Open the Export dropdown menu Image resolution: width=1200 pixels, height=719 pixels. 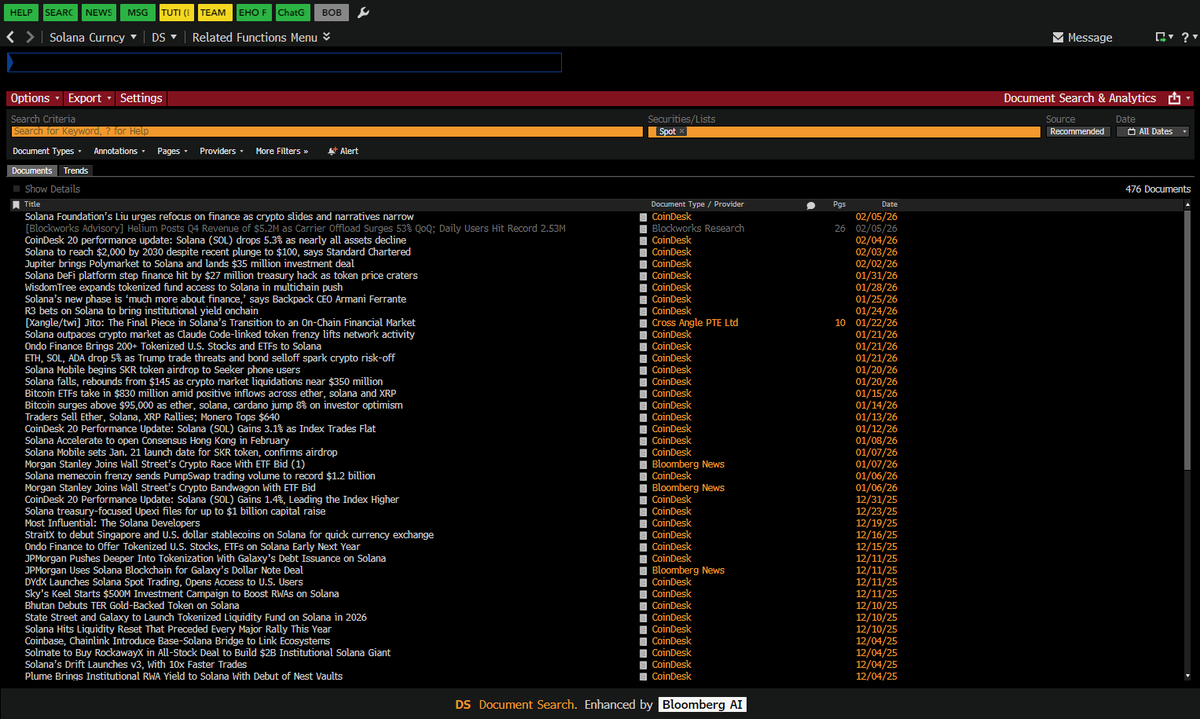click(x=89, y=98)
